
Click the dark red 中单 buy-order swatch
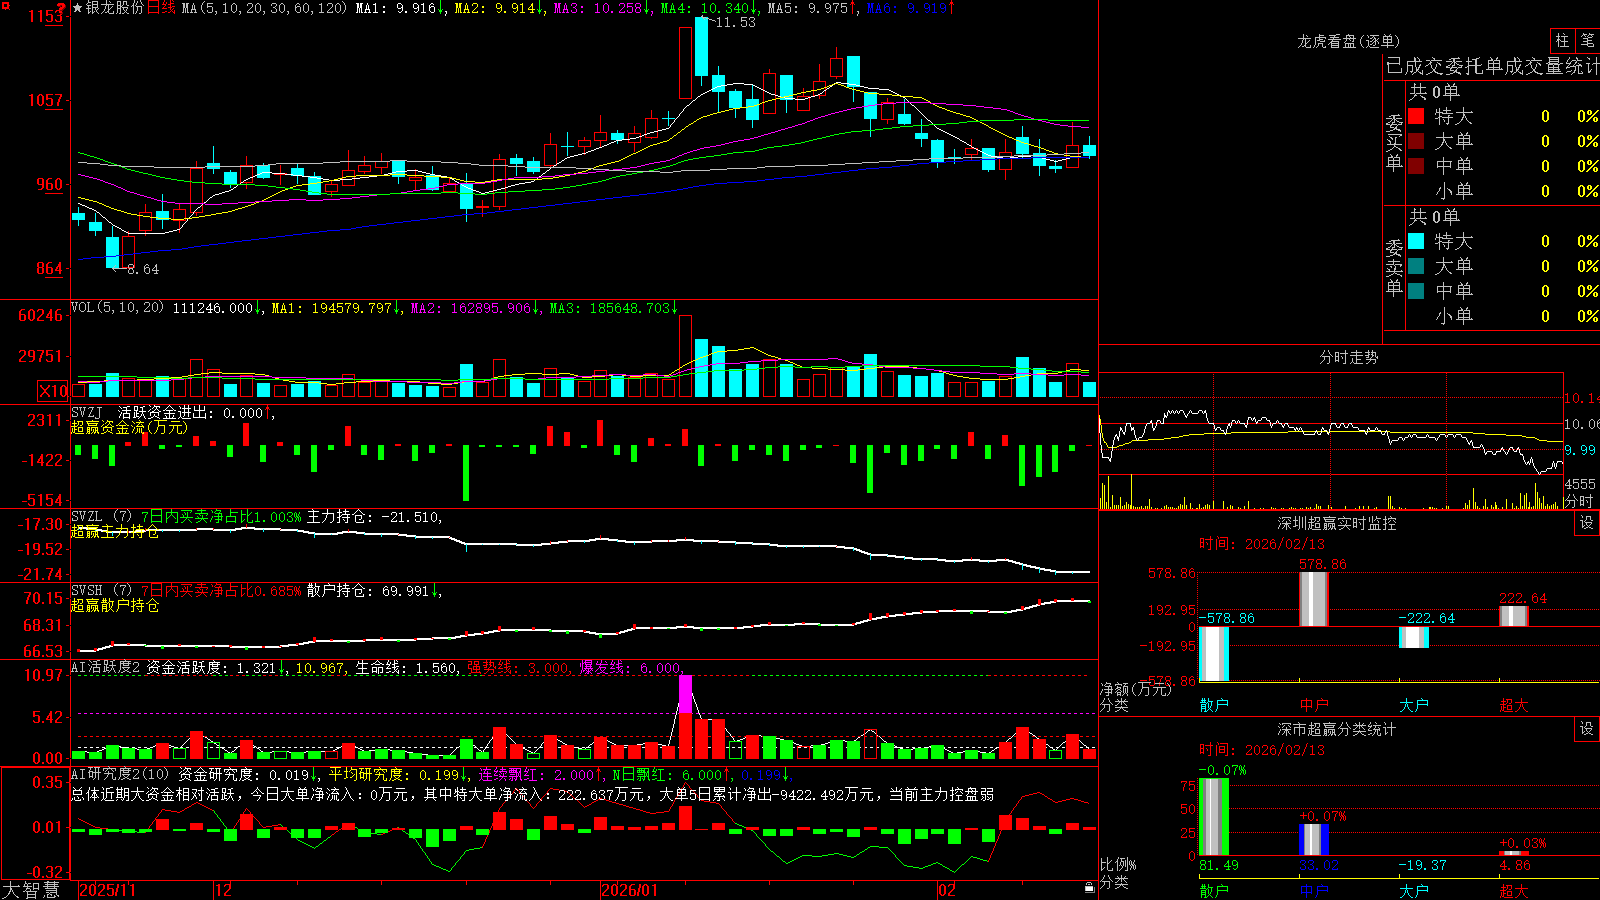(1416, 166)
